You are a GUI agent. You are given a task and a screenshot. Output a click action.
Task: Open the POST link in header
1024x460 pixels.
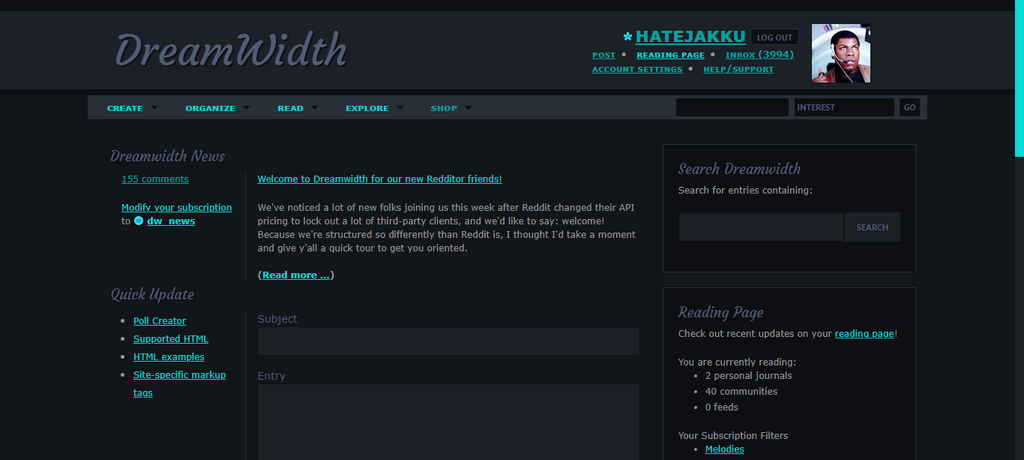[603, 56]
